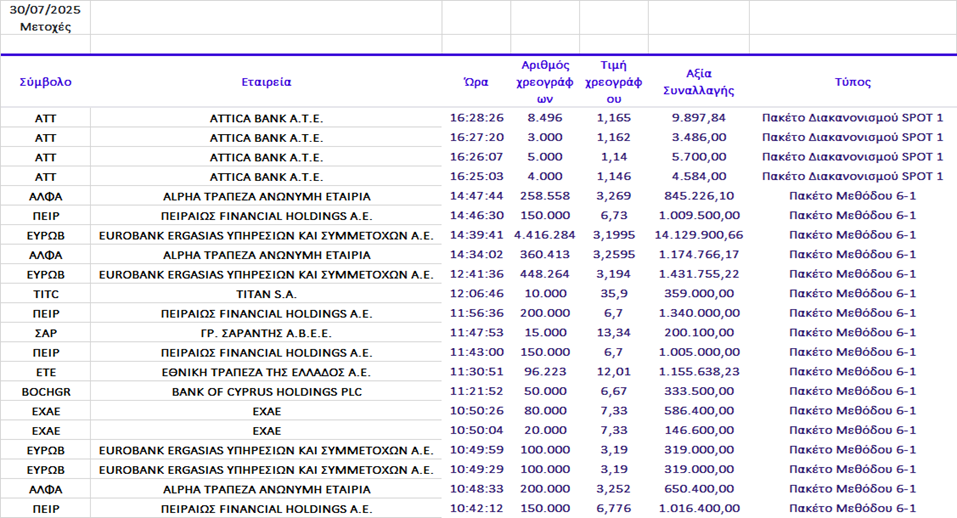This screenshot has height=518, width=957.
Task: Select company cell ΓΡ. ΣΑΡΑΝΤΗΣ Α.Β.Ε.Ε.
Action: (266, 333)
